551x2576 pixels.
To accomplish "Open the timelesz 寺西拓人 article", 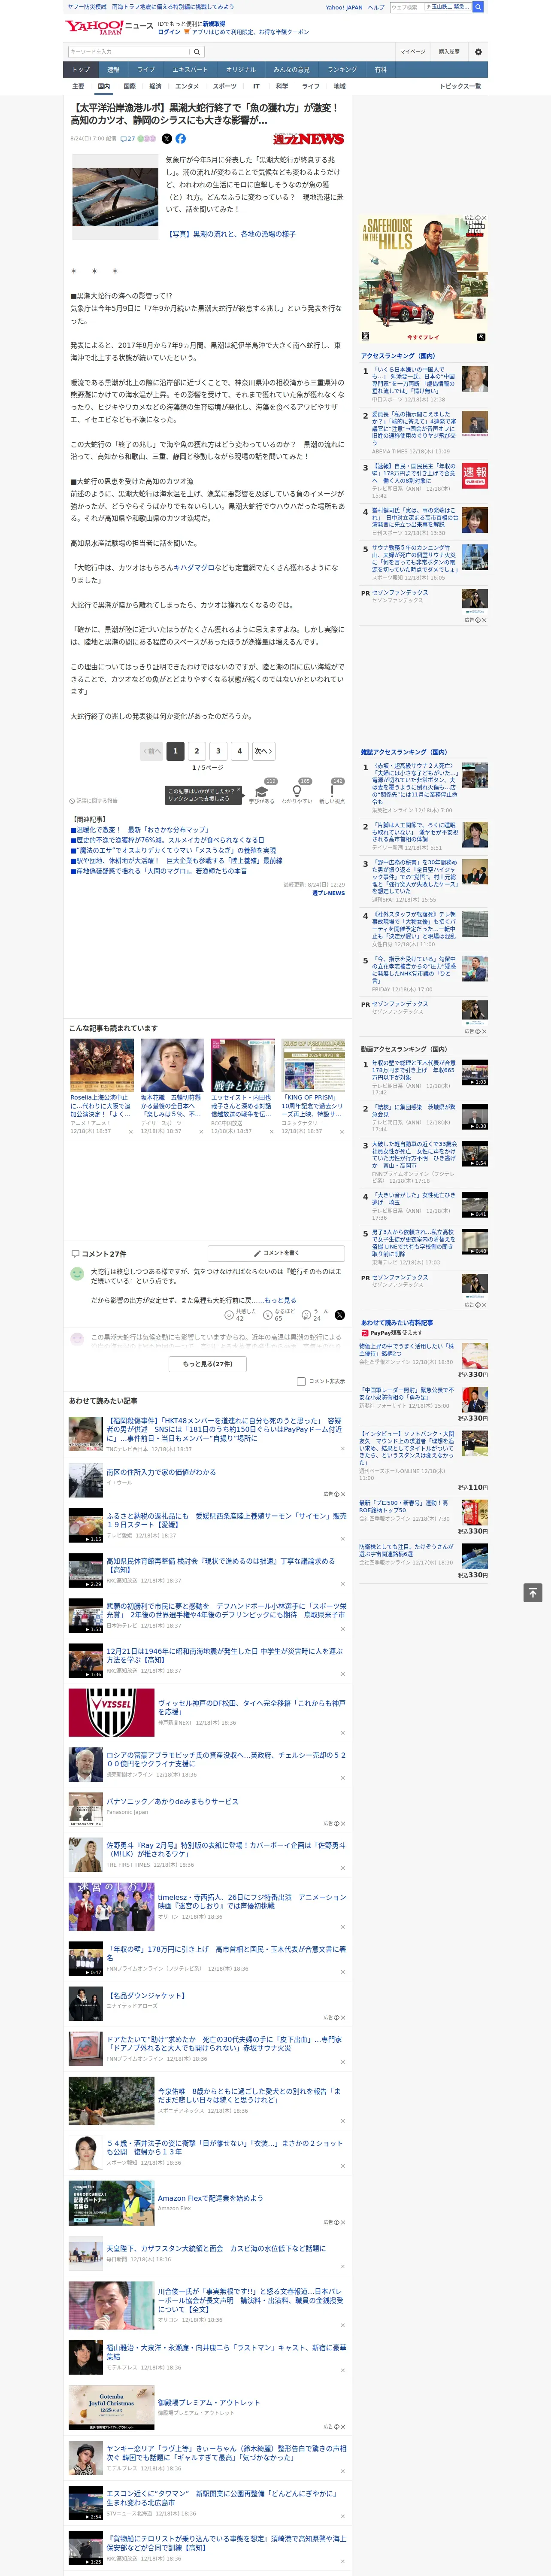I will 251,1901.
